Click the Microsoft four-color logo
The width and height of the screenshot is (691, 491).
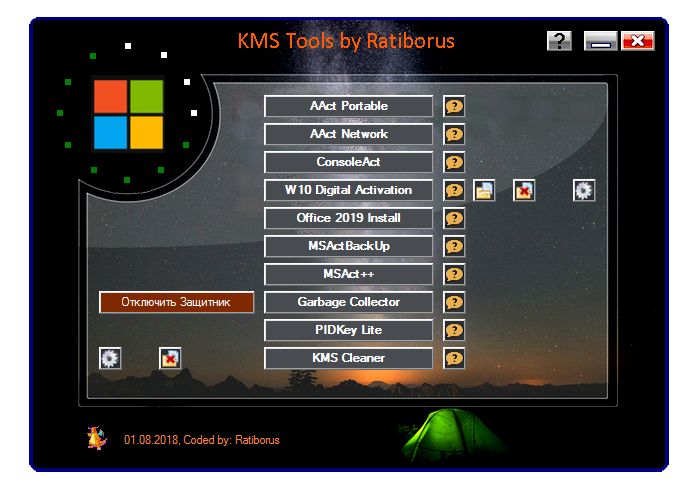(x=128, y=114)
